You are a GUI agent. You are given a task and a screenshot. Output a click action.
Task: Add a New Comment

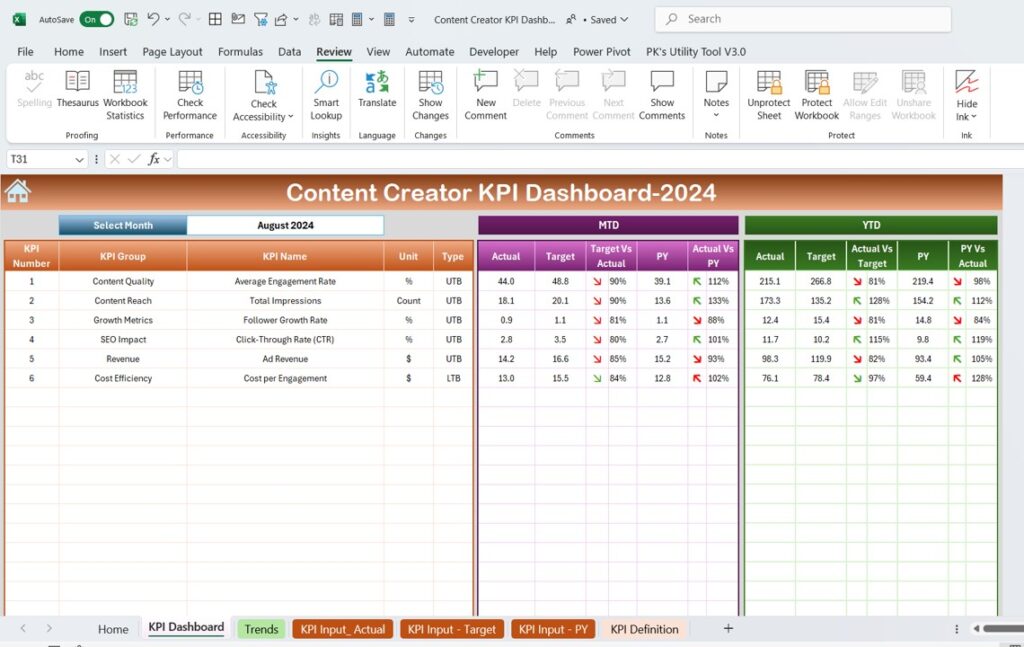(485, 95)
